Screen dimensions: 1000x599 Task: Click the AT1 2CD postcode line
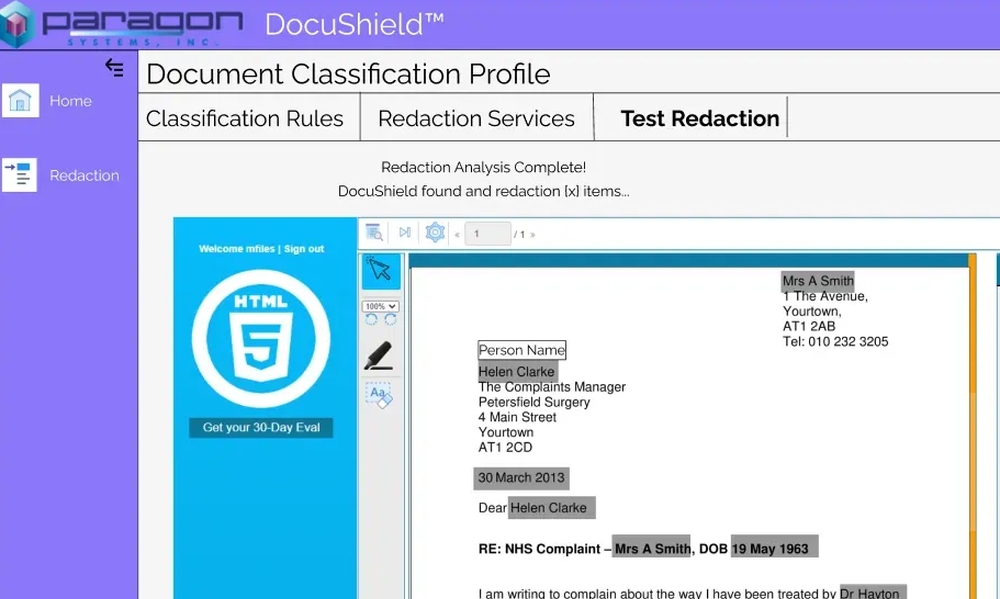tap(505, 447)
